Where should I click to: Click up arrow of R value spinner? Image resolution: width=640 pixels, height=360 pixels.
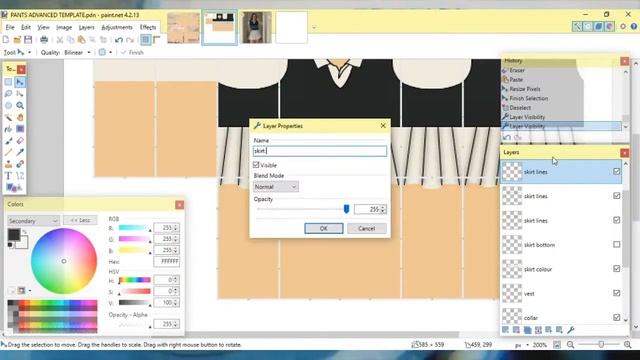click(176, 226)
